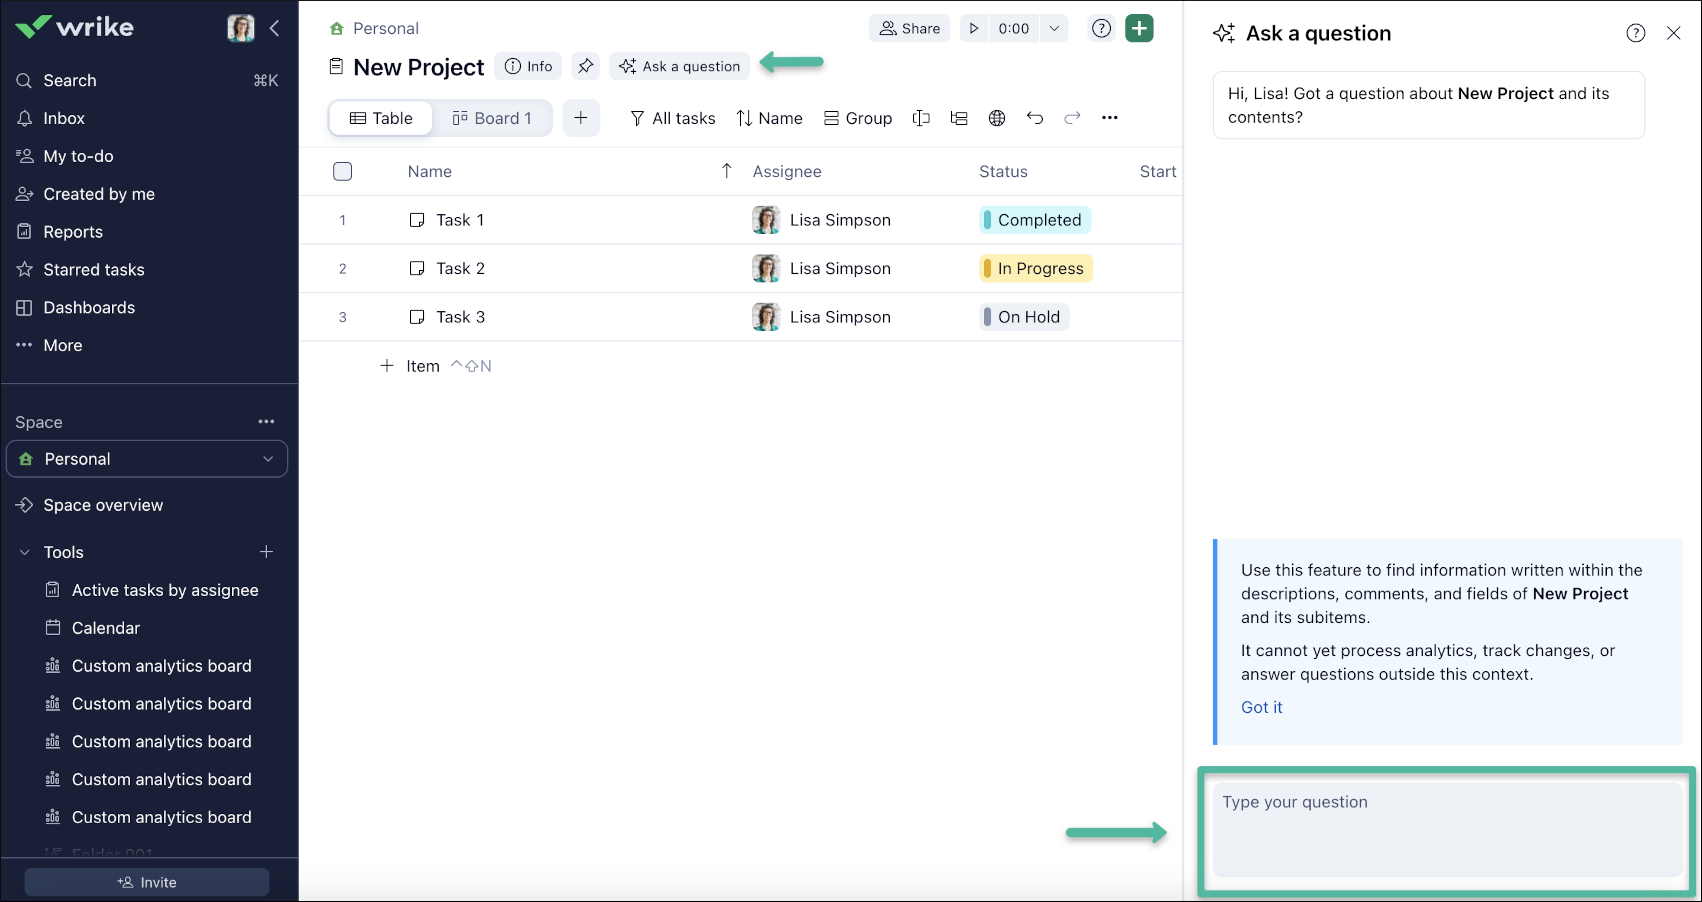
Task: Open the Personal space dropdown
Action: pyautogui.click(x=147, y=459)
